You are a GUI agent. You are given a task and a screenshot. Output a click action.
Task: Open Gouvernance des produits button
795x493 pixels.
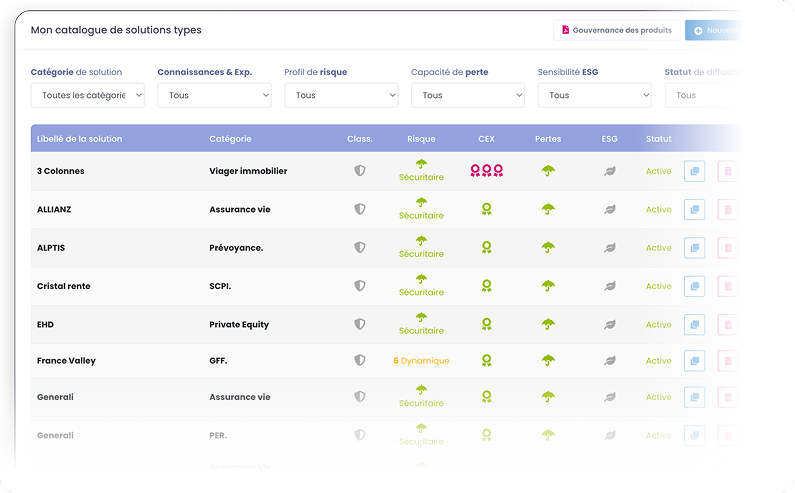[615, 30]
